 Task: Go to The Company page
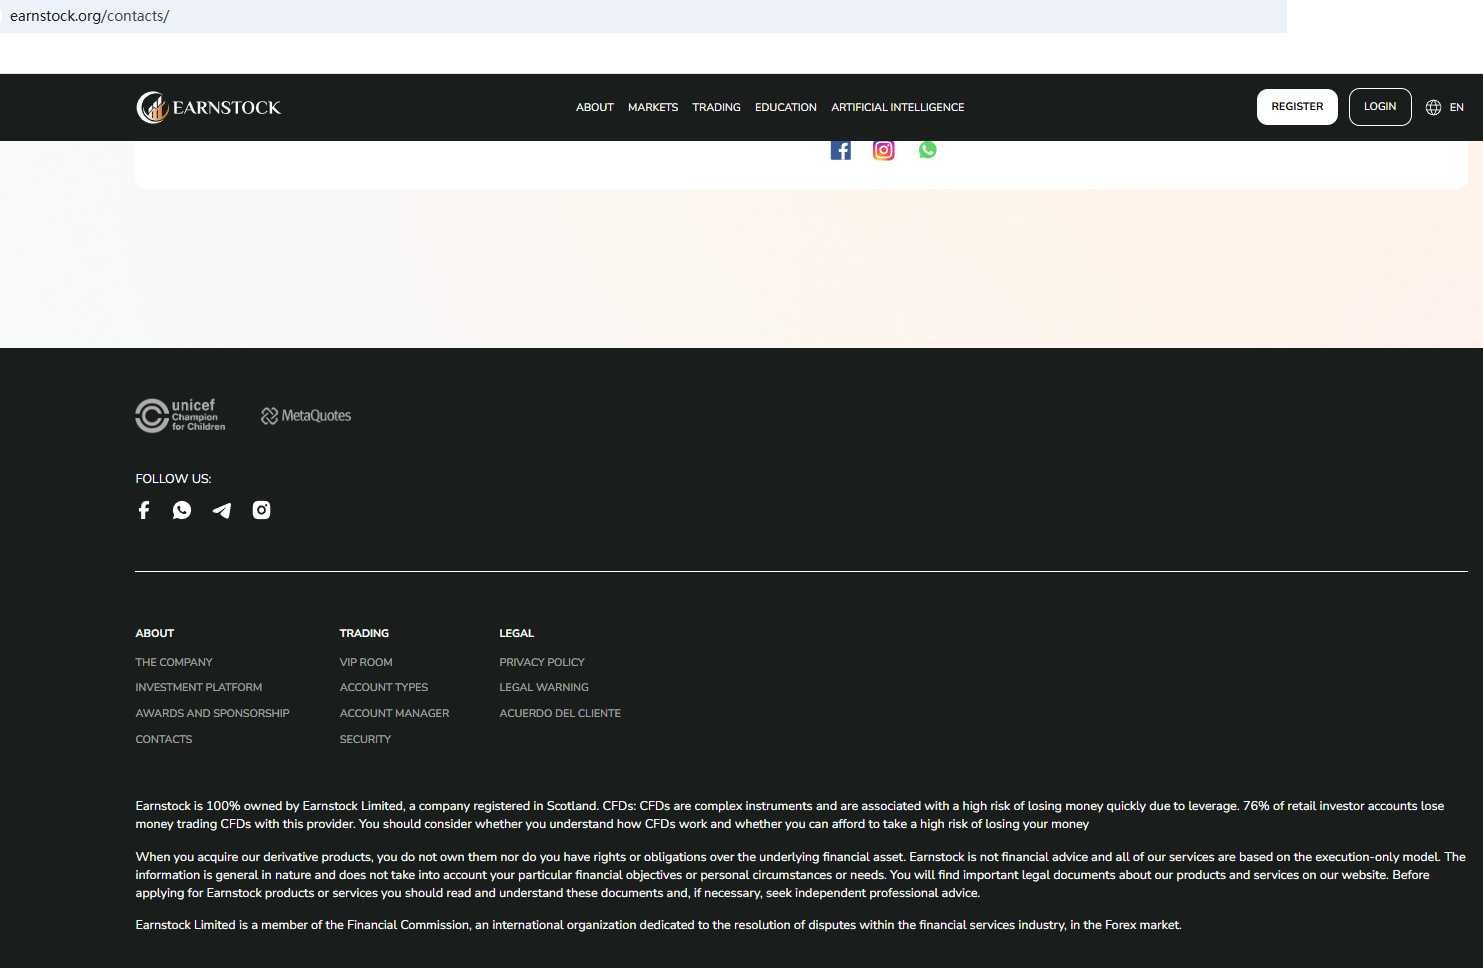tap(174, 662)
